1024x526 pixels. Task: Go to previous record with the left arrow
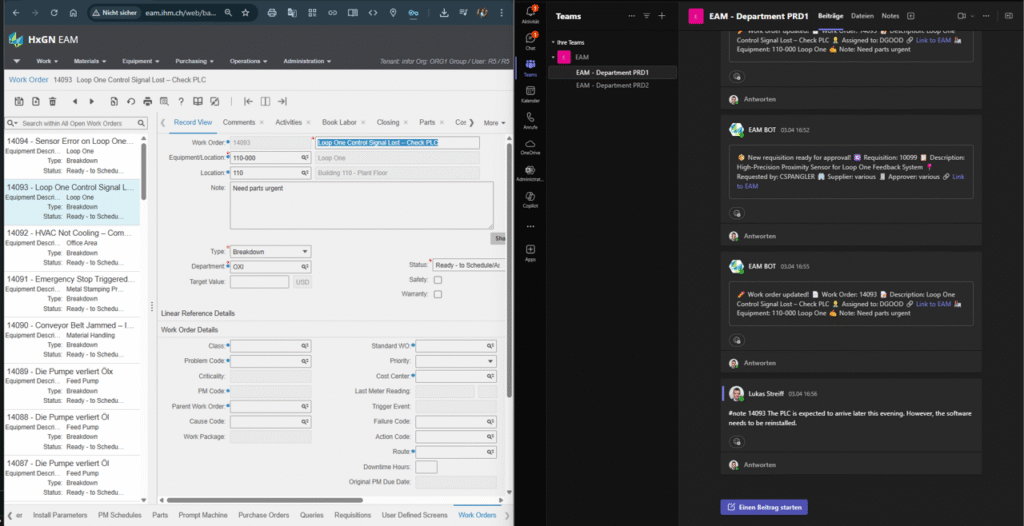coord(75,101)
